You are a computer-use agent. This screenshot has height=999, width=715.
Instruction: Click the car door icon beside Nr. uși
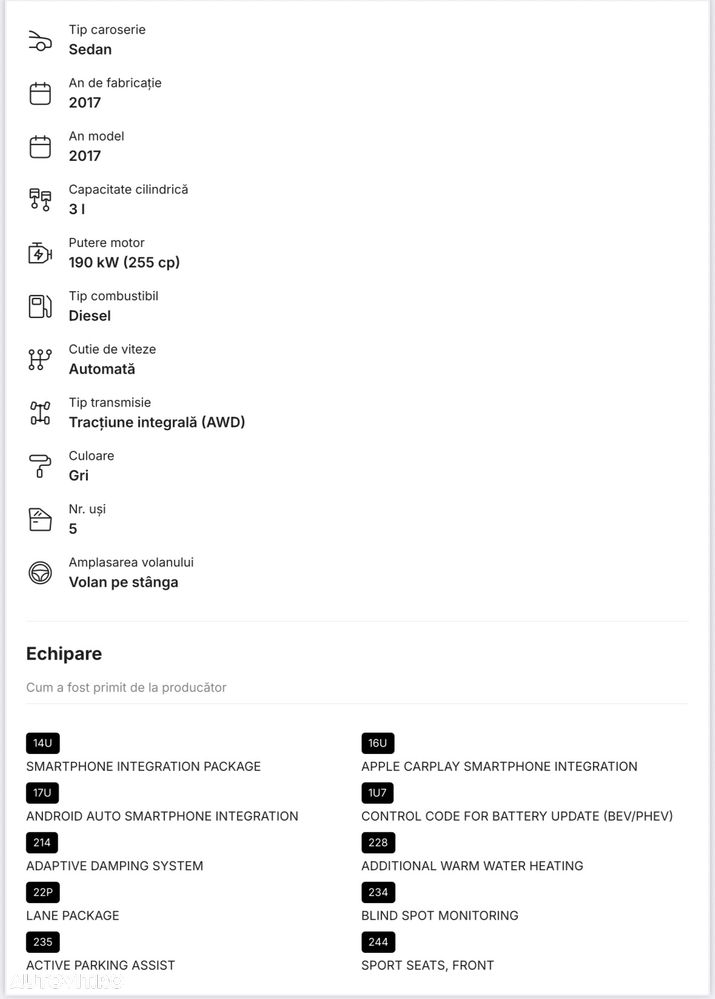40,519
